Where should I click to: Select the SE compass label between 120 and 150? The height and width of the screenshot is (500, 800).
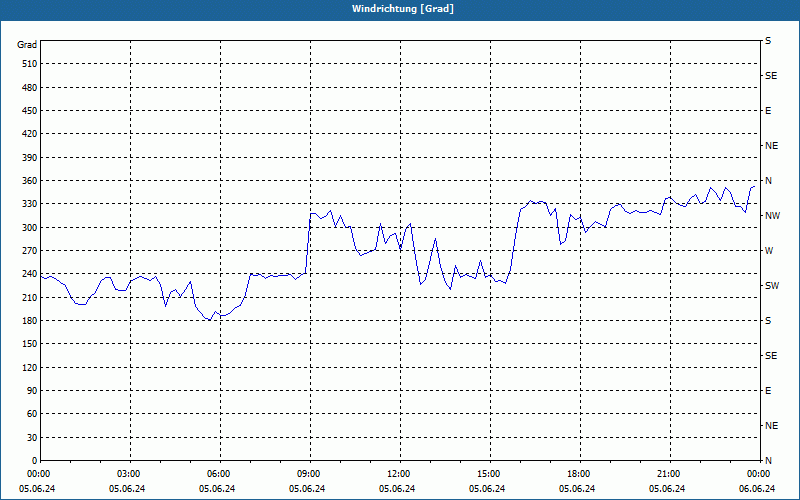tap(771, 356)
